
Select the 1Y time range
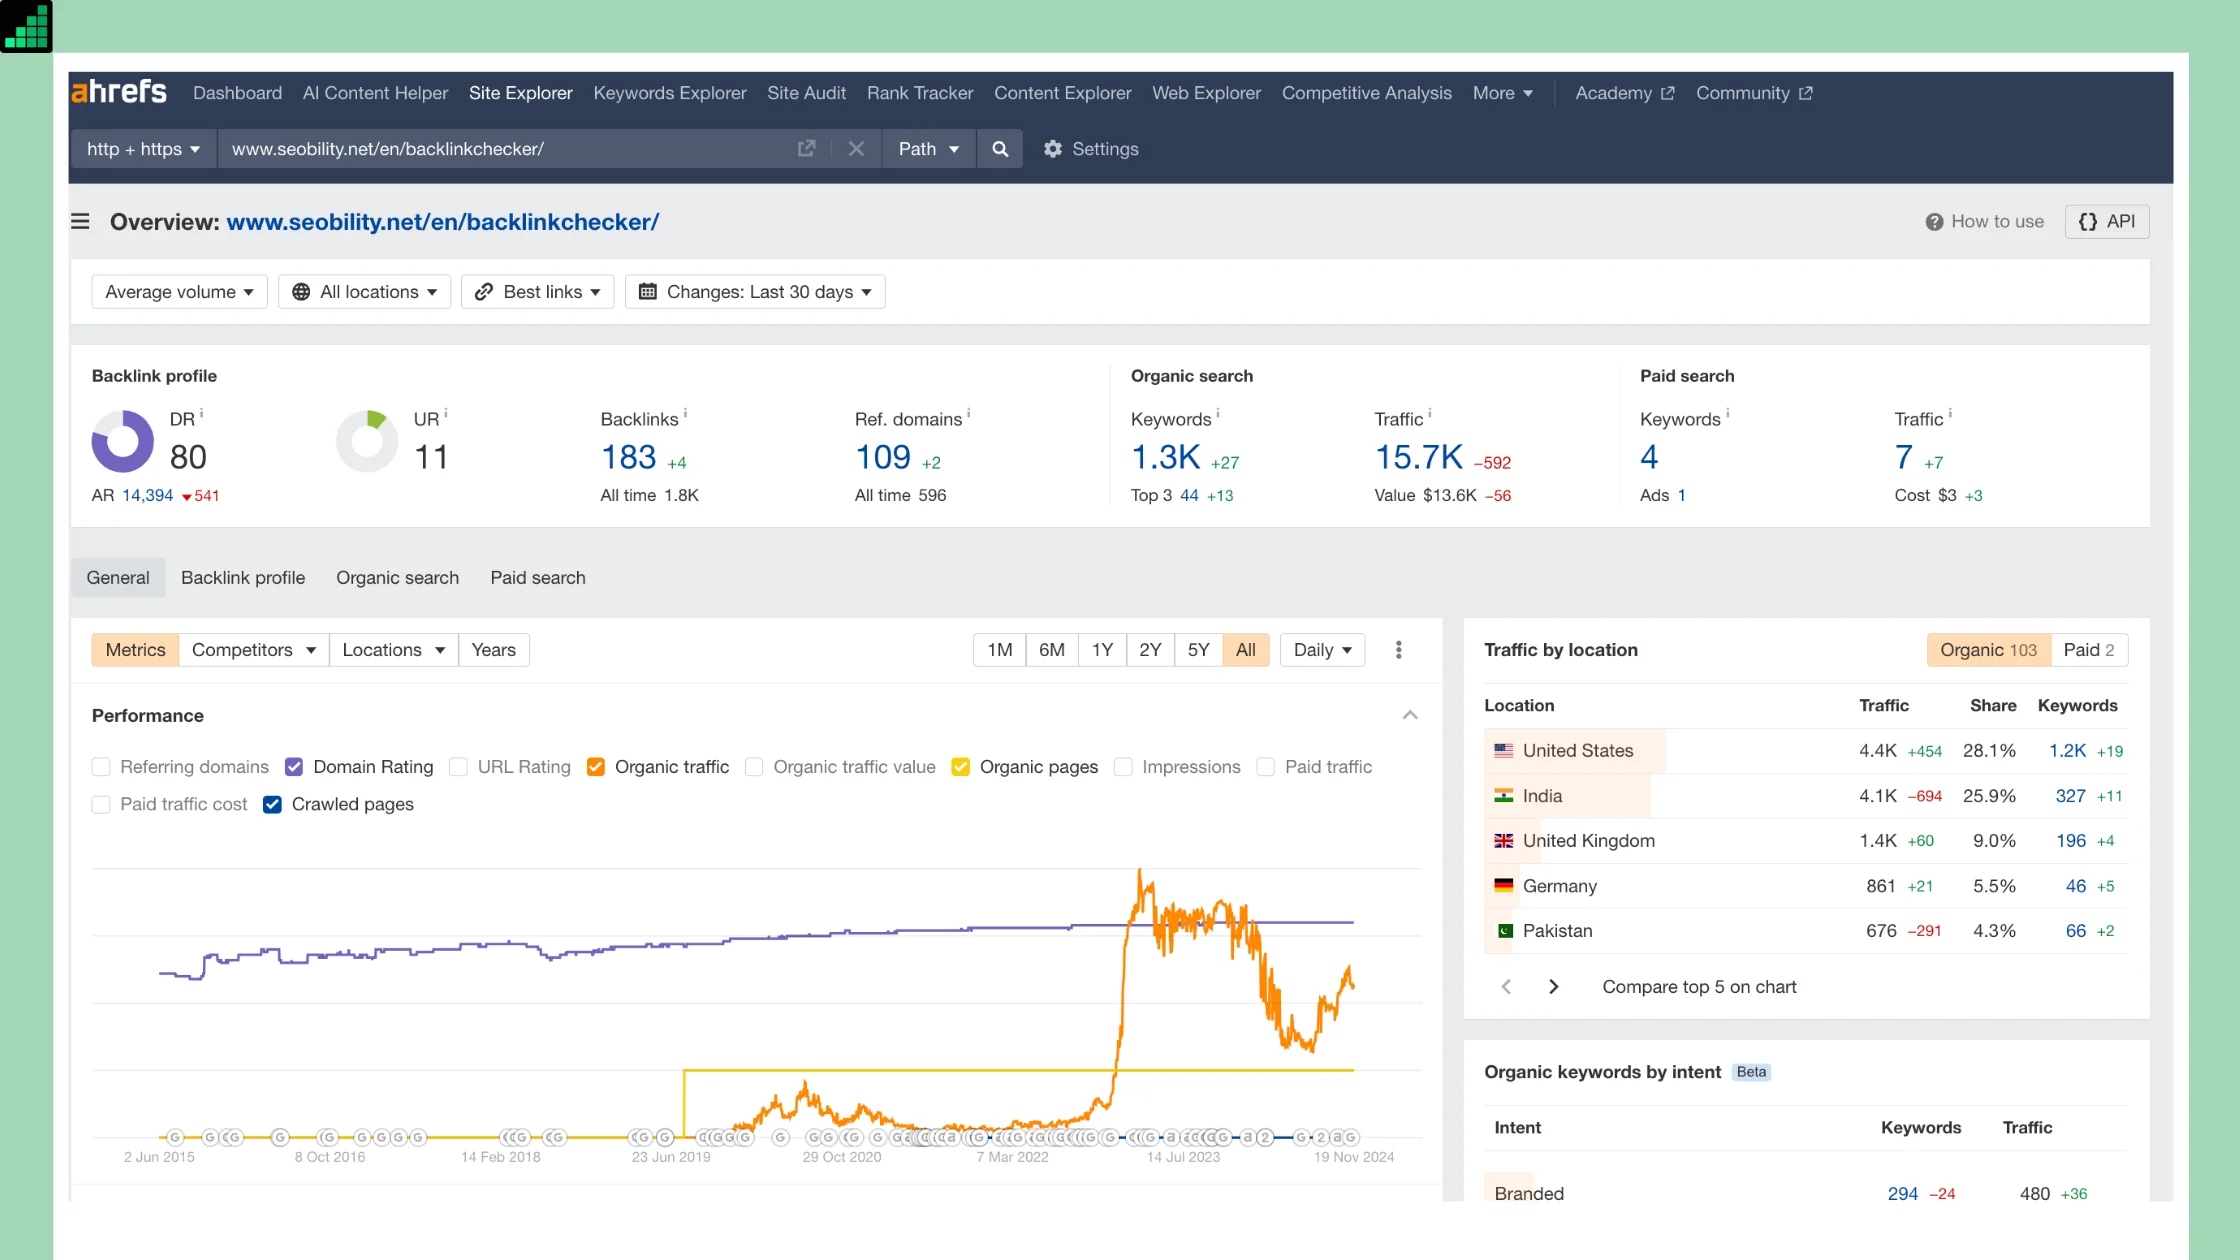pos(1102,650)
